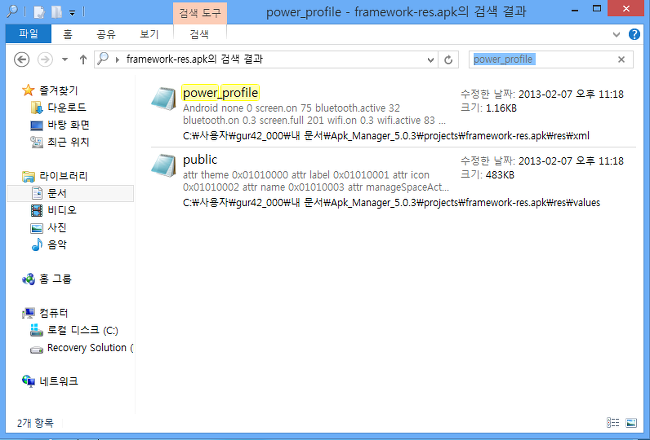
Task: Open the 다운로드 folder
Action: point(67,107)
